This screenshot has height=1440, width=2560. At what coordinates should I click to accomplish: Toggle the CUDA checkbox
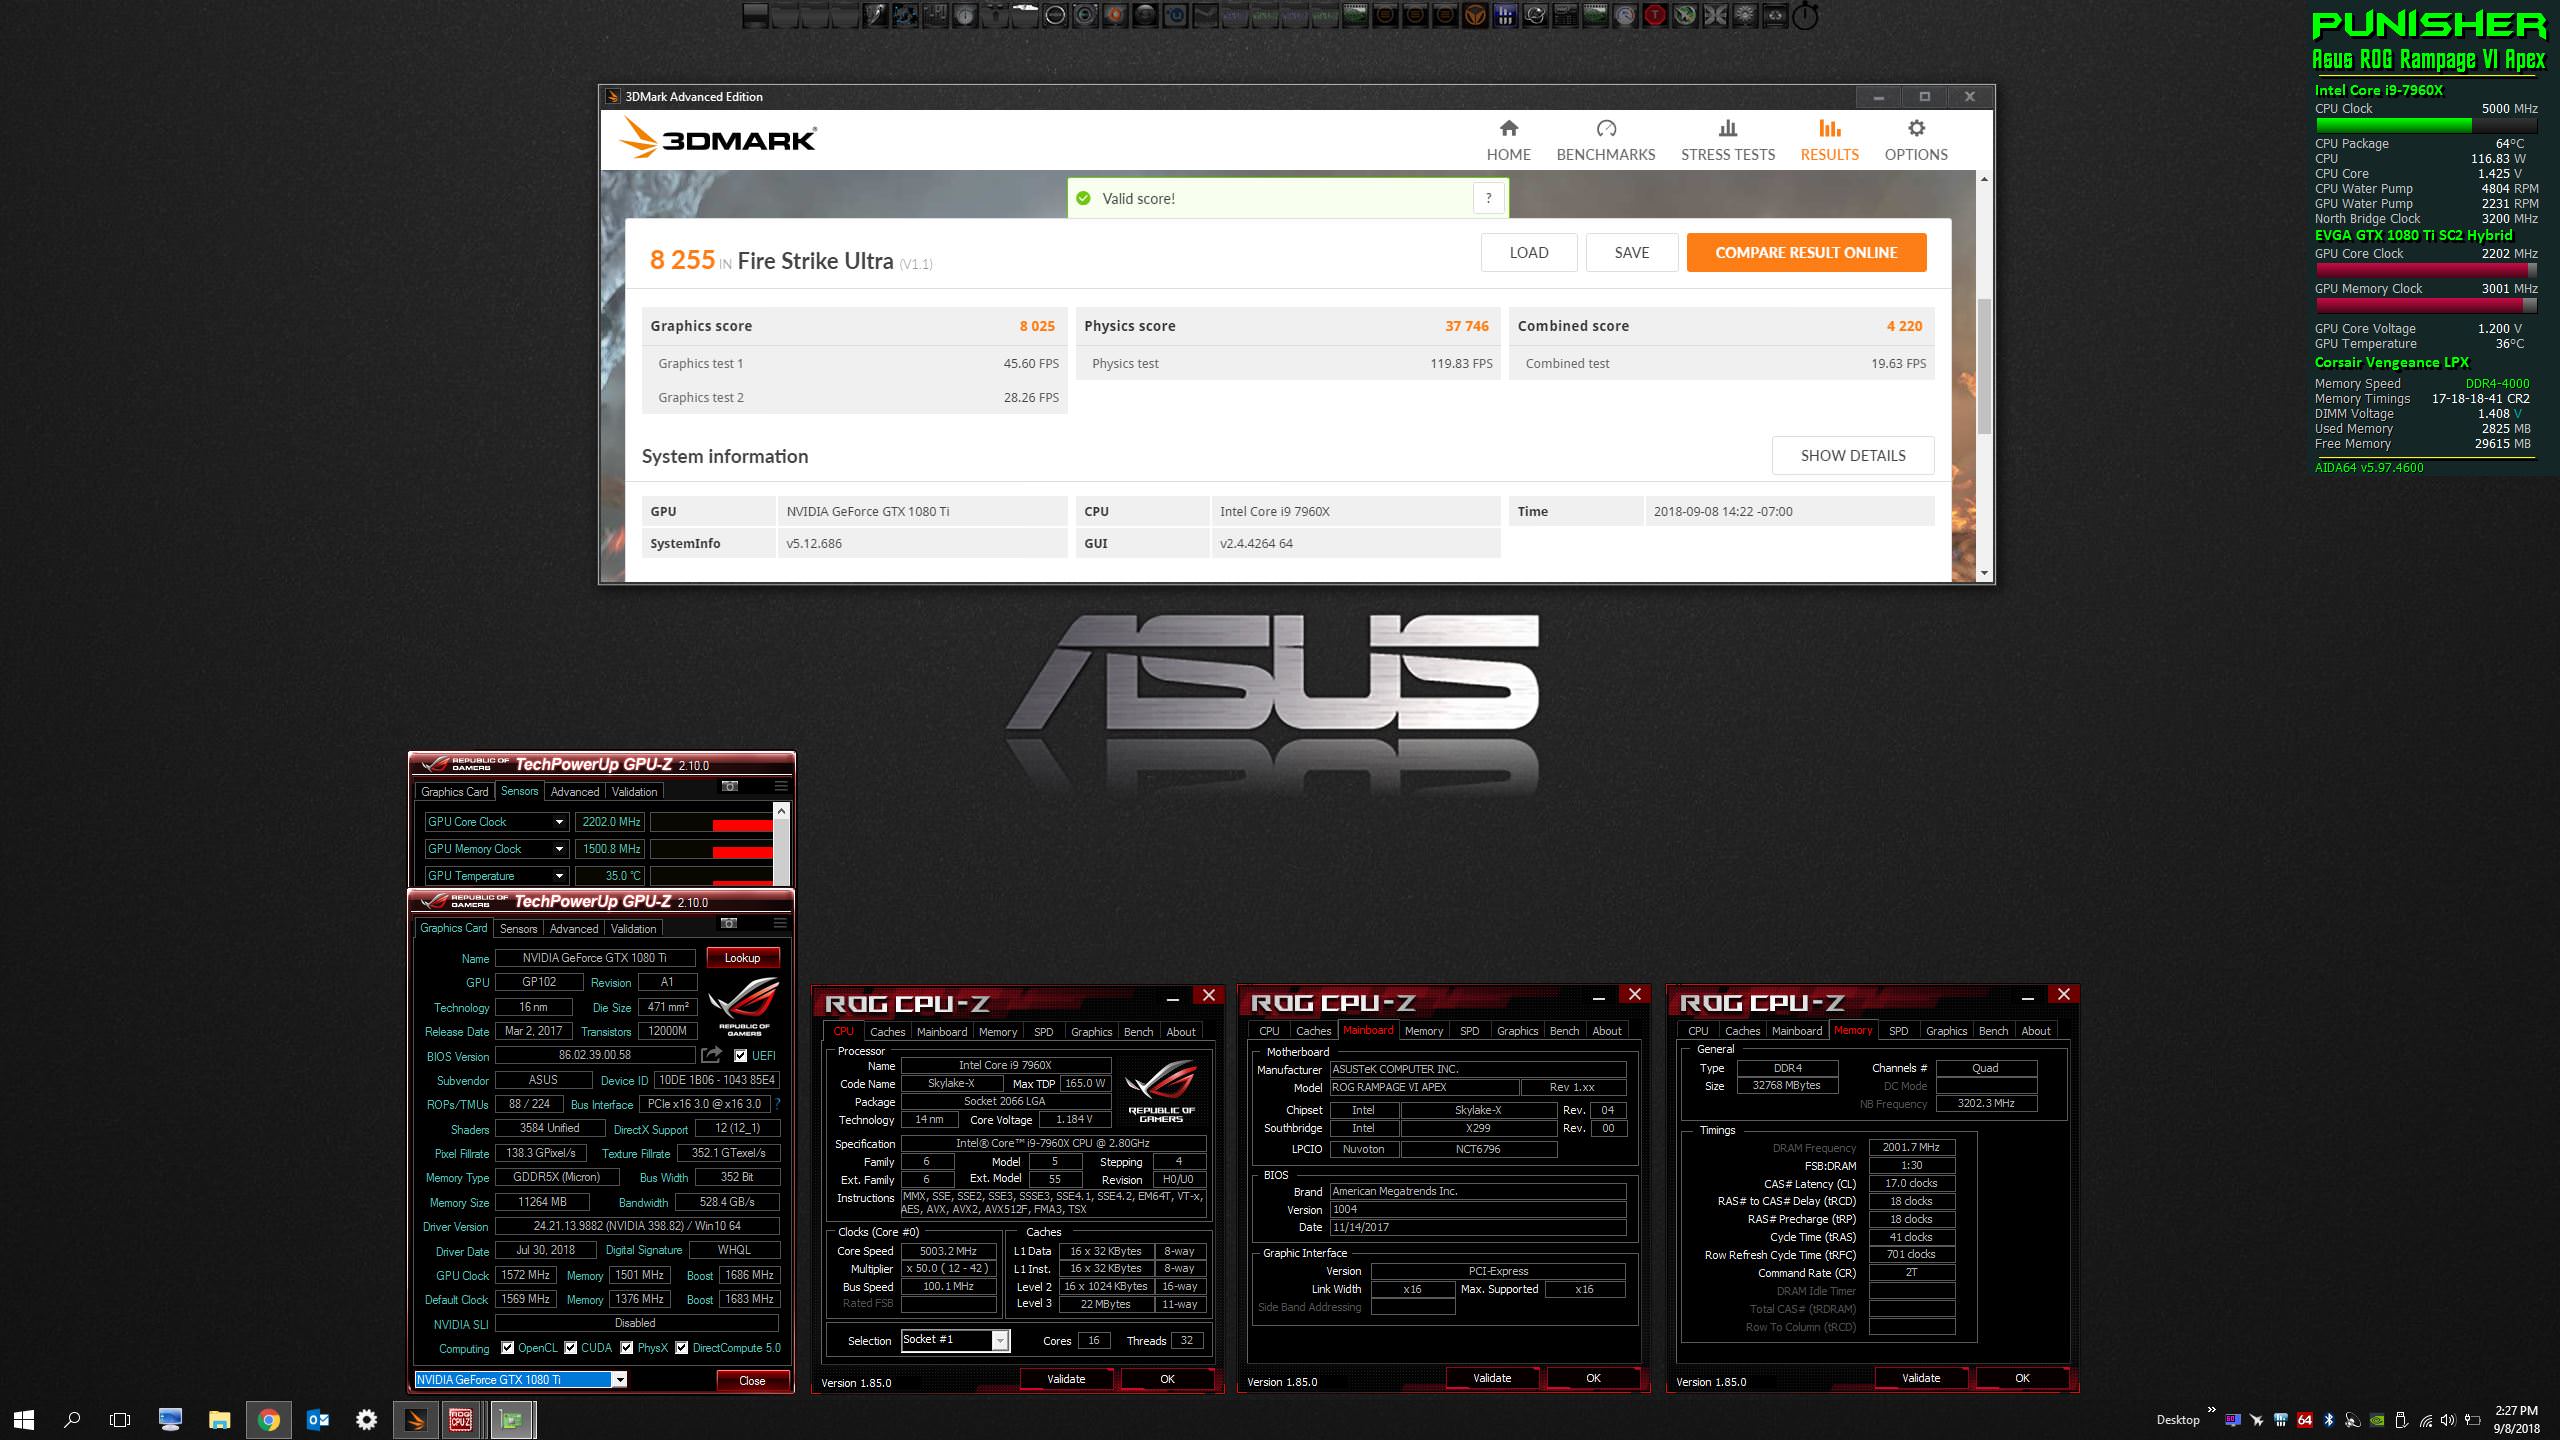571,1348
